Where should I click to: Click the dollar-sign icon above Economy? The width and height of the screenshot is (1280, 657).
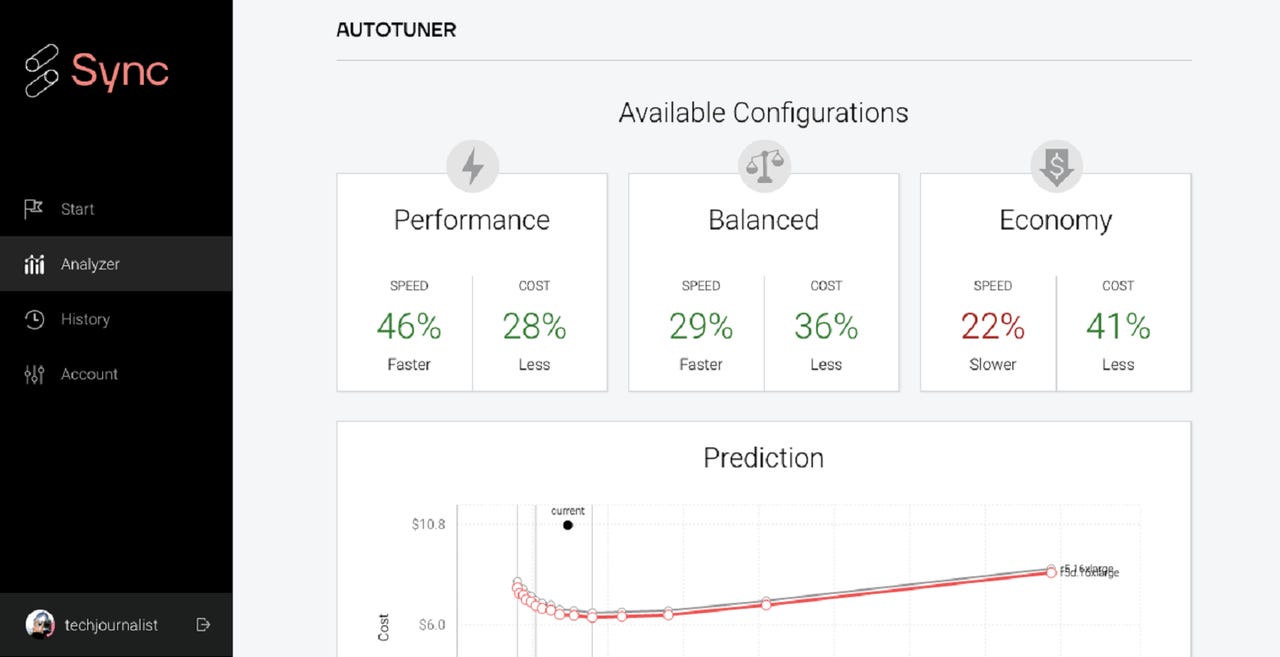coord(1055,165)
